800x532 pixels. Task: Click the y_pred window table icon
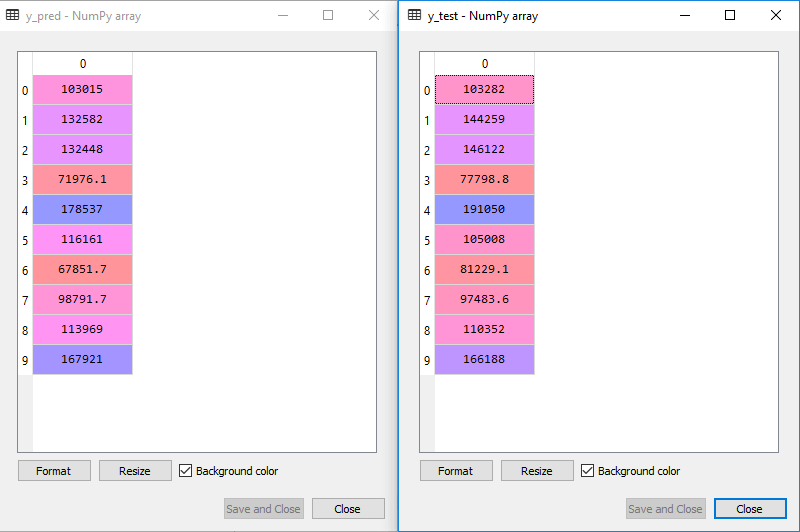pos(13,16)
